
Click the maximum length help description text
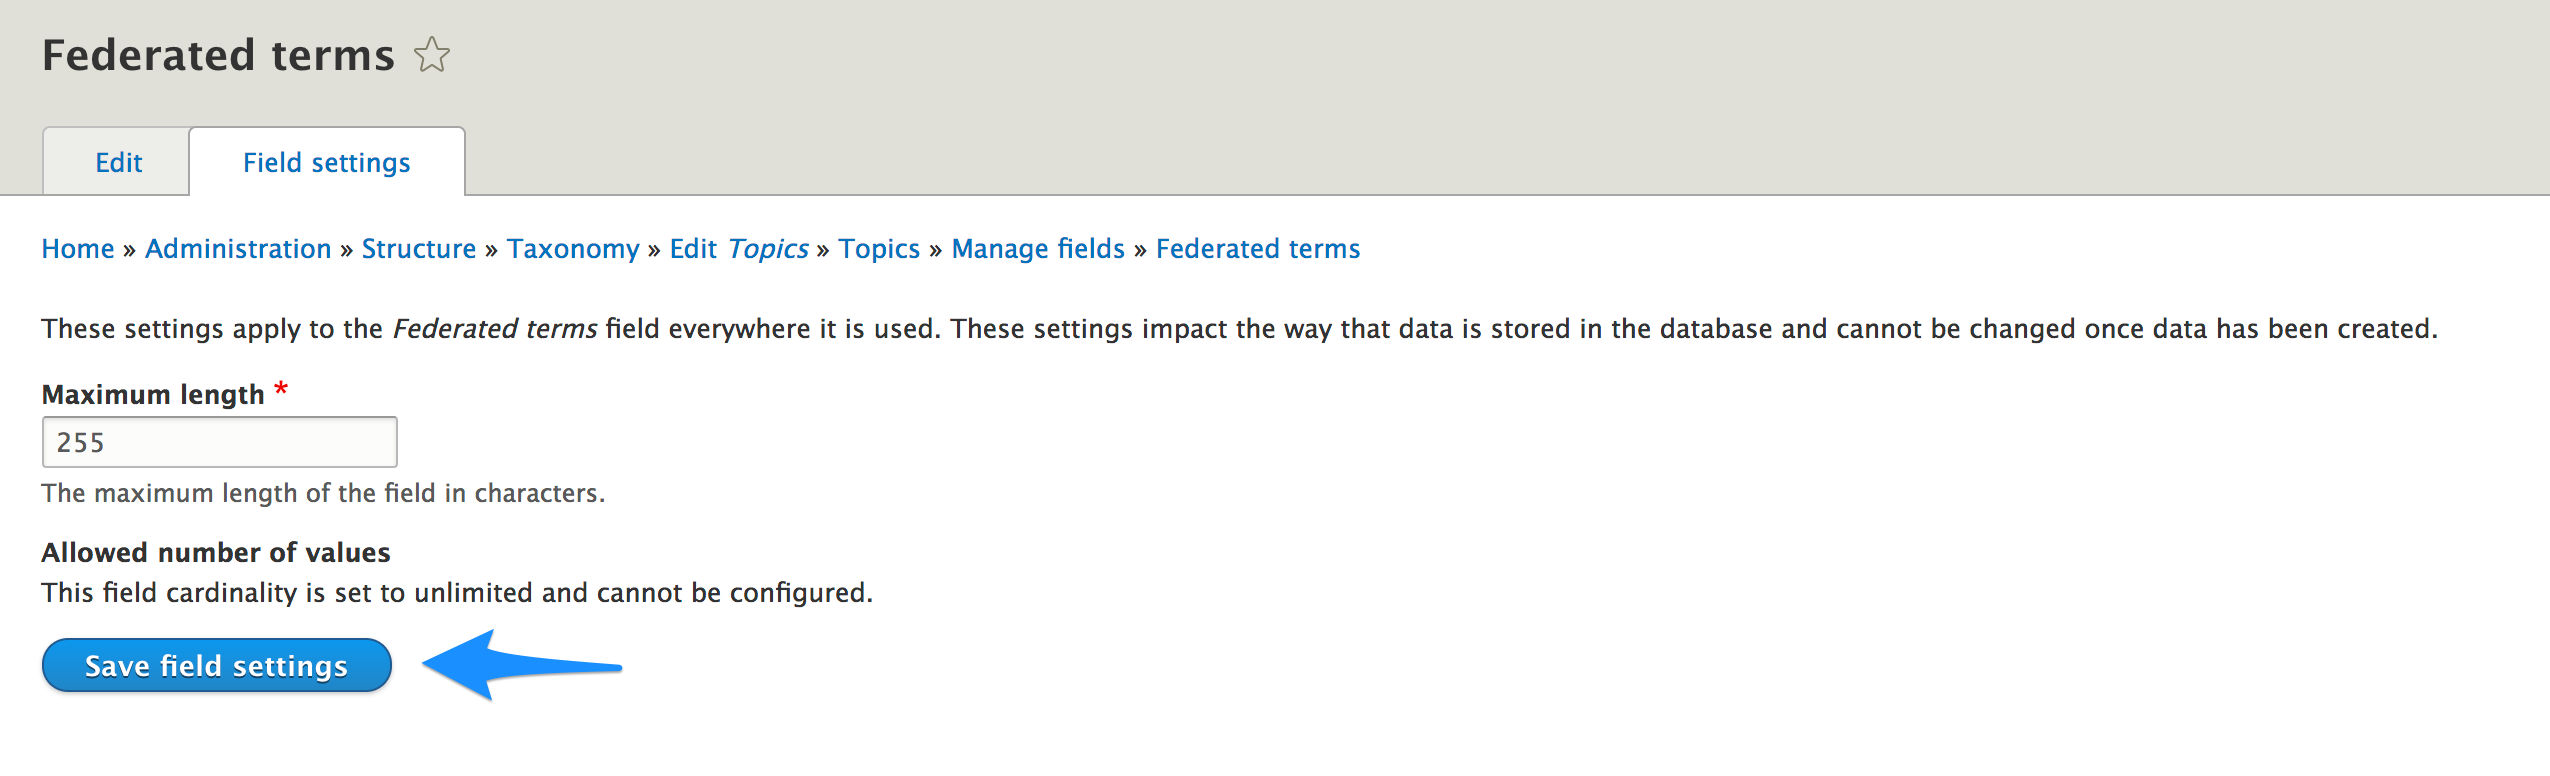[323, 493]
